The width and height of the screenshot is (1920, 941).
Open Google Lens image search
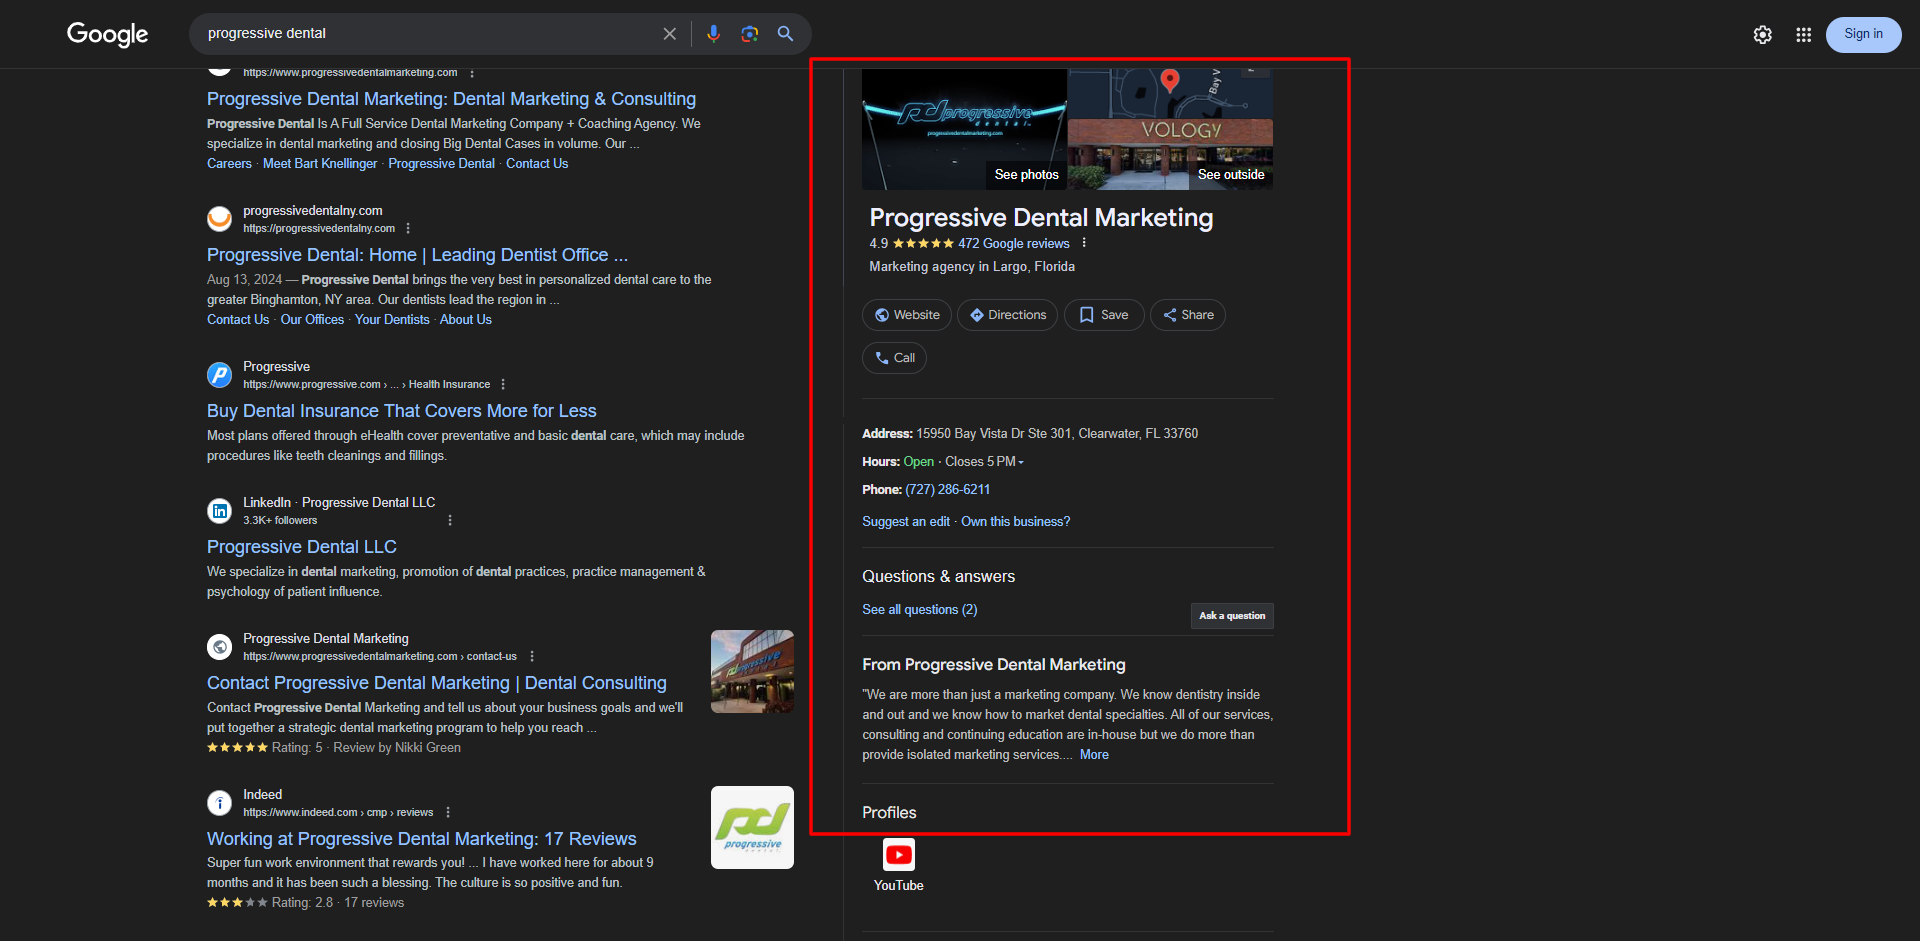point(749,34)
